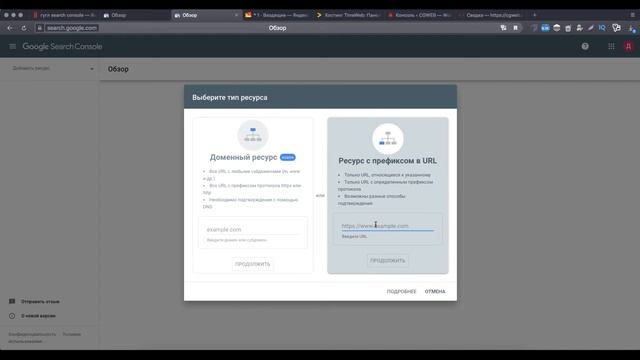Open the Google apps grid

(x=611, y=47)
